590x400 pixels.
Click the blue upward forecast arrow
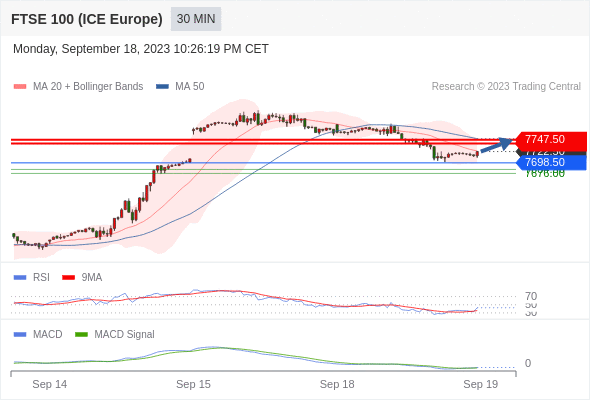tap(497, 145)
